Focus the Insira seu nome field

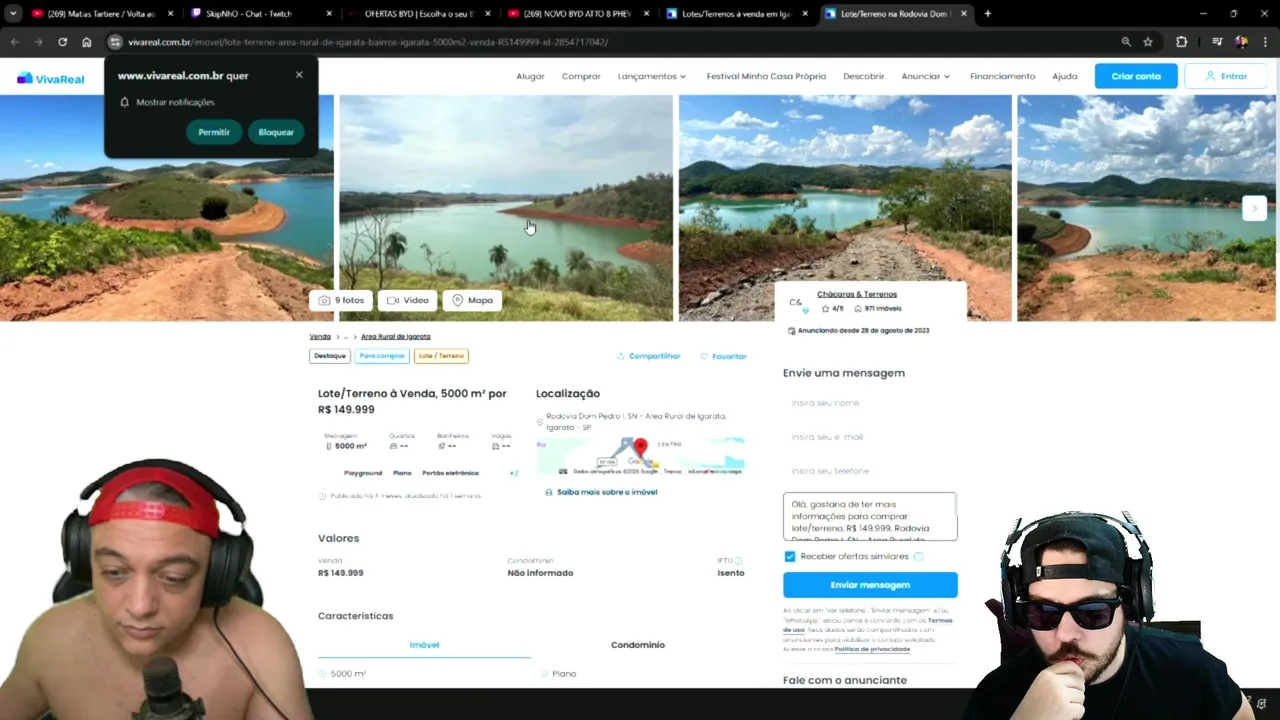[870, 403]
